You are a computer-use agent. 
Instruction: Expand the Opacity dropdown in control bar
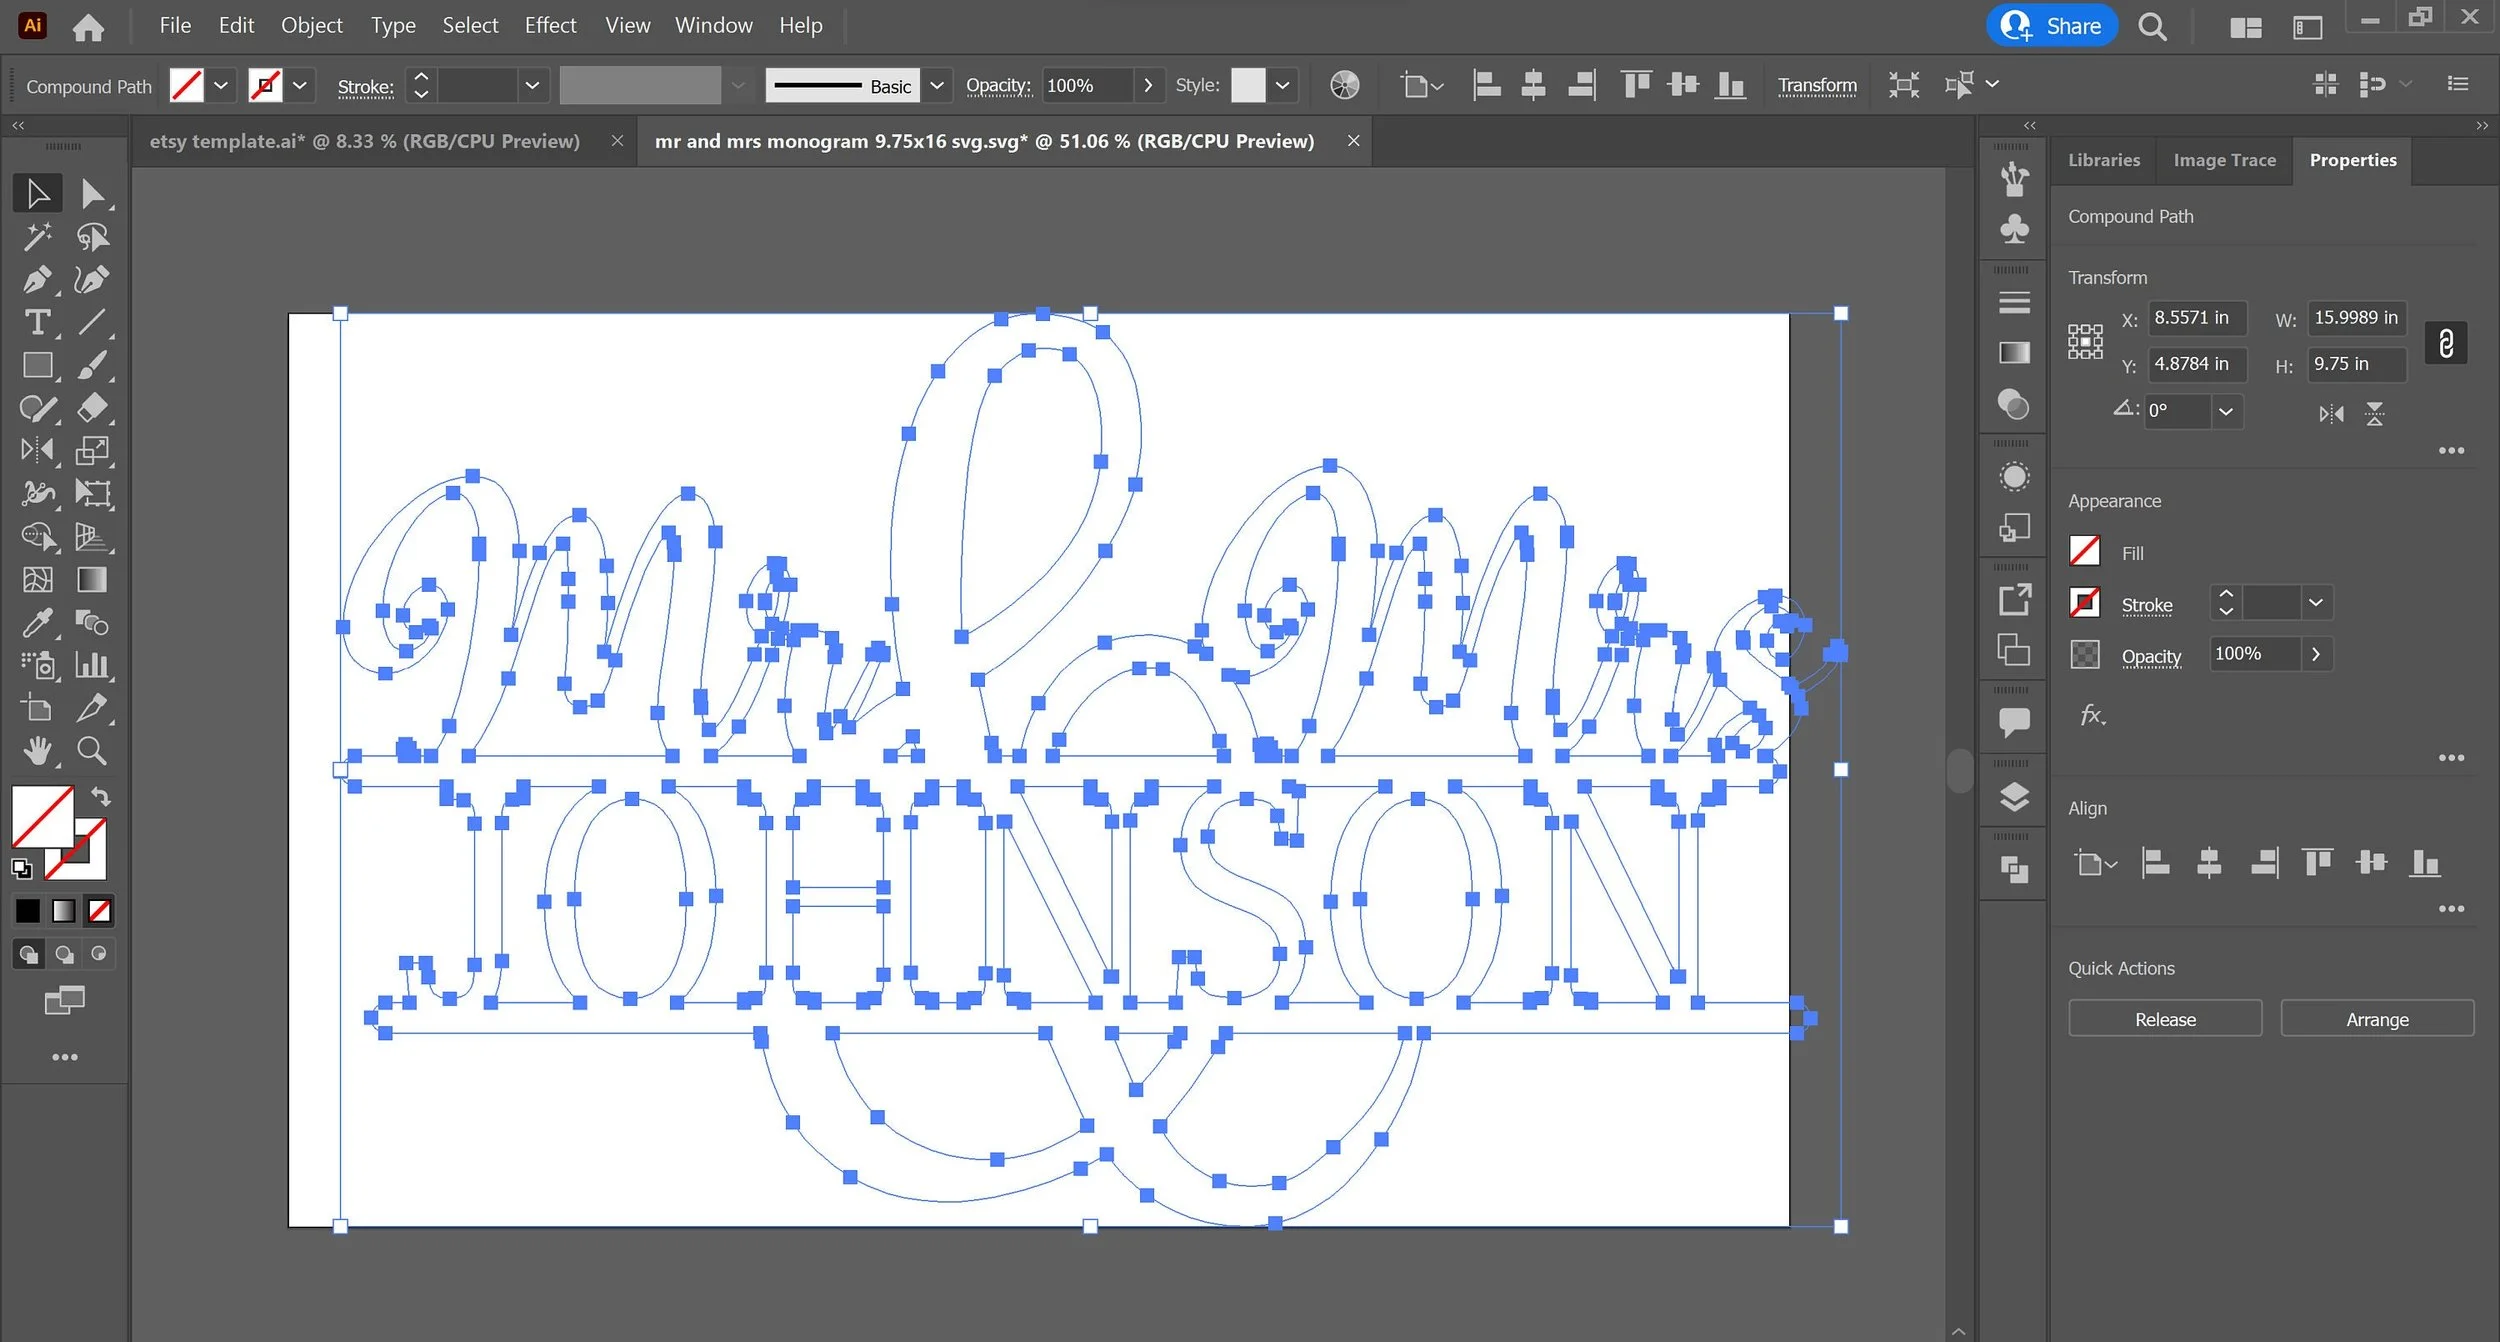pos(1148,85)
